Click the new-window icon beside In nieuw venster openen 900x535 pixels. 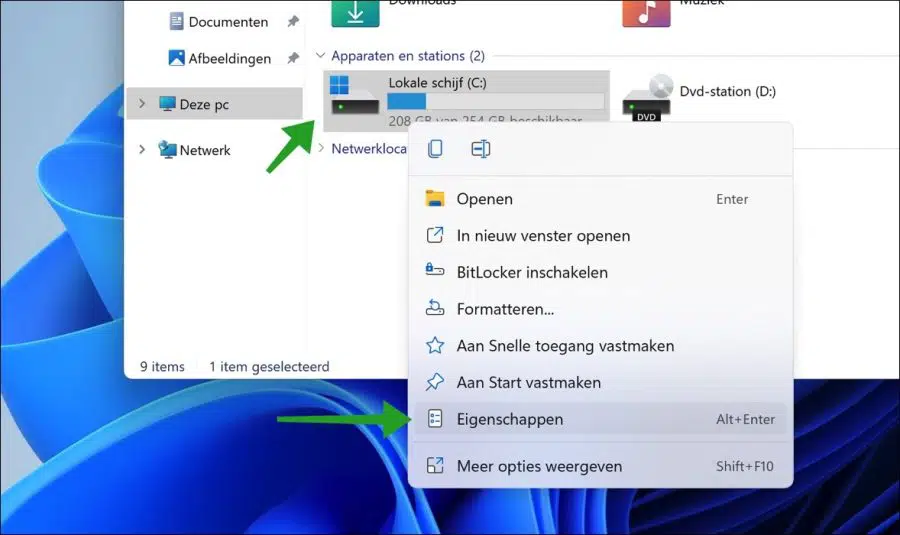[x=435, y=235]
